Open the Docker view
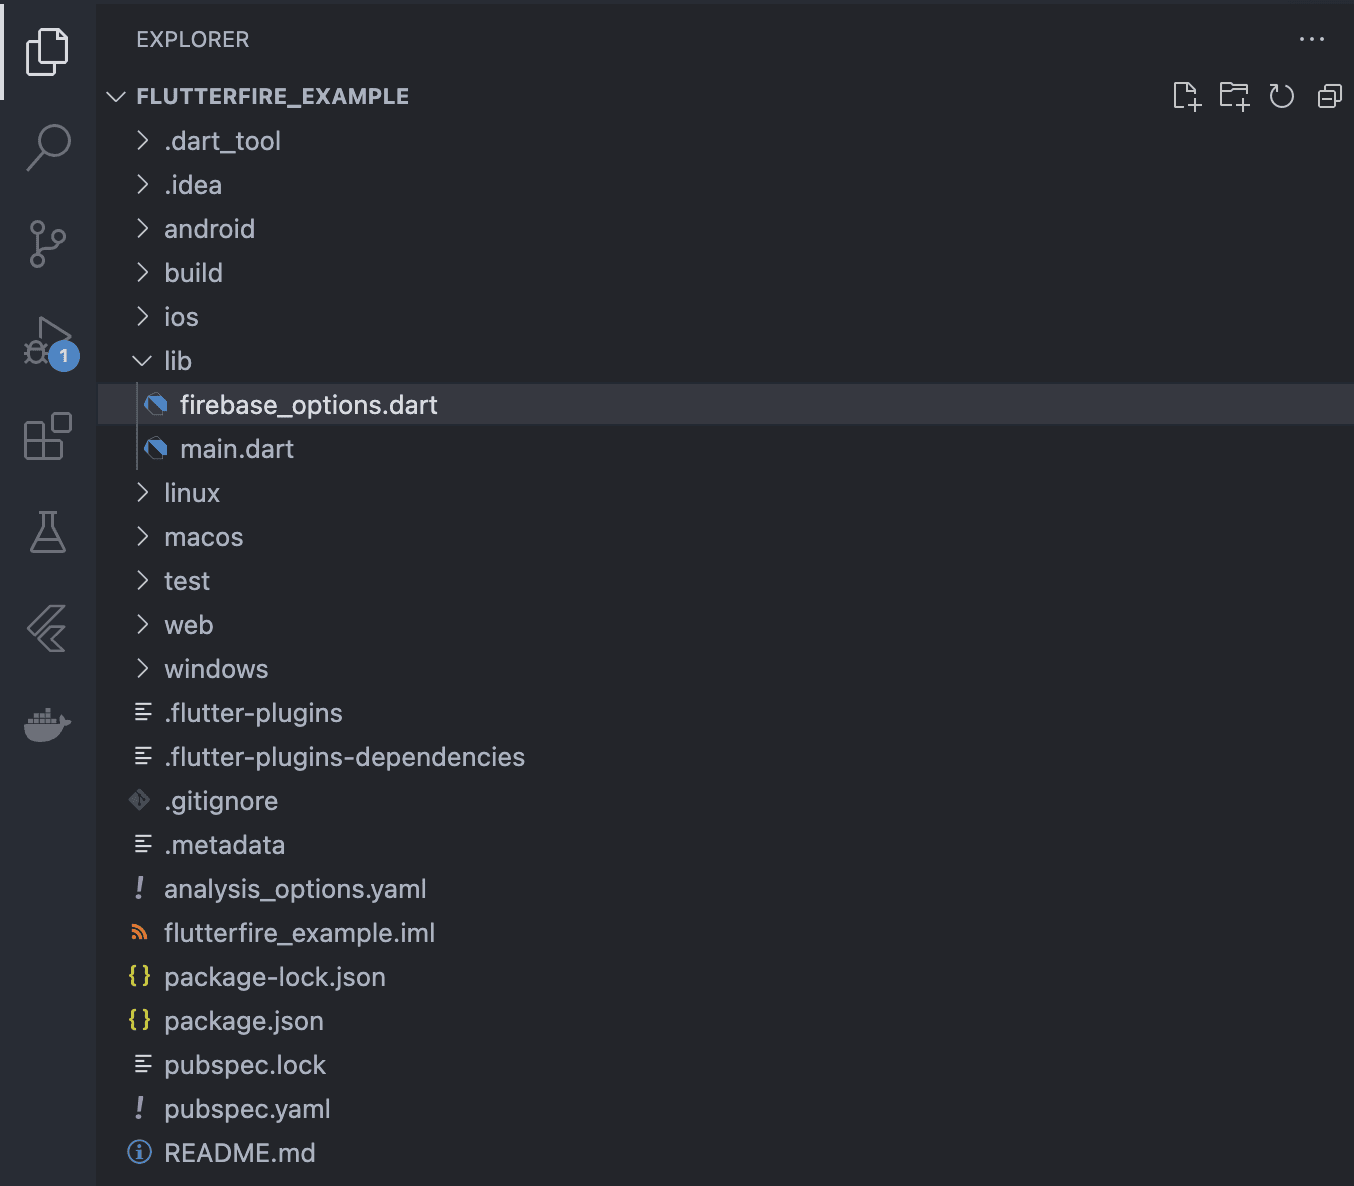The image size is (1354, 1186). (x=48, y=724)
